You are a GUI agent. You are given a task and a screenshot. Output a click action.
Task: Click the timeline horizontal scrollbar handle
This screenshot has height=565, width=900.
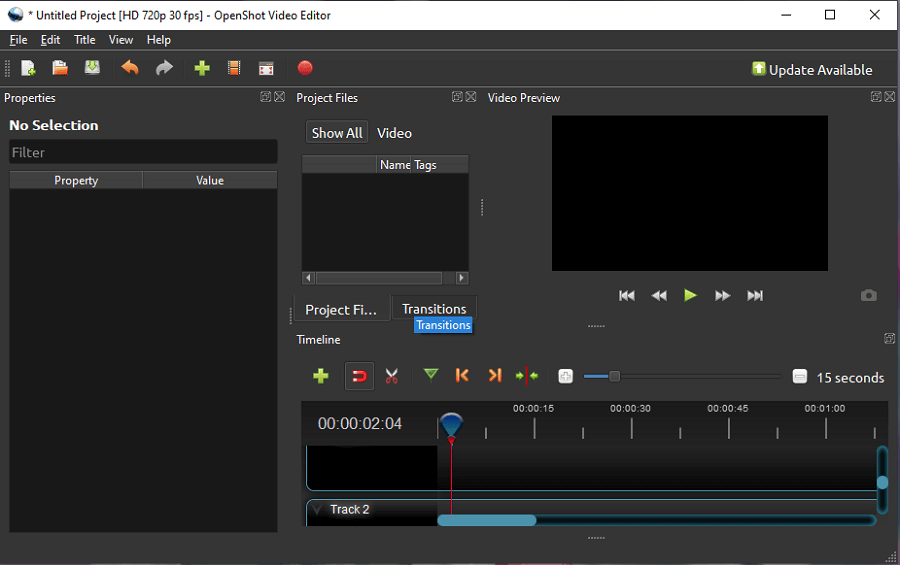point(487,520)
